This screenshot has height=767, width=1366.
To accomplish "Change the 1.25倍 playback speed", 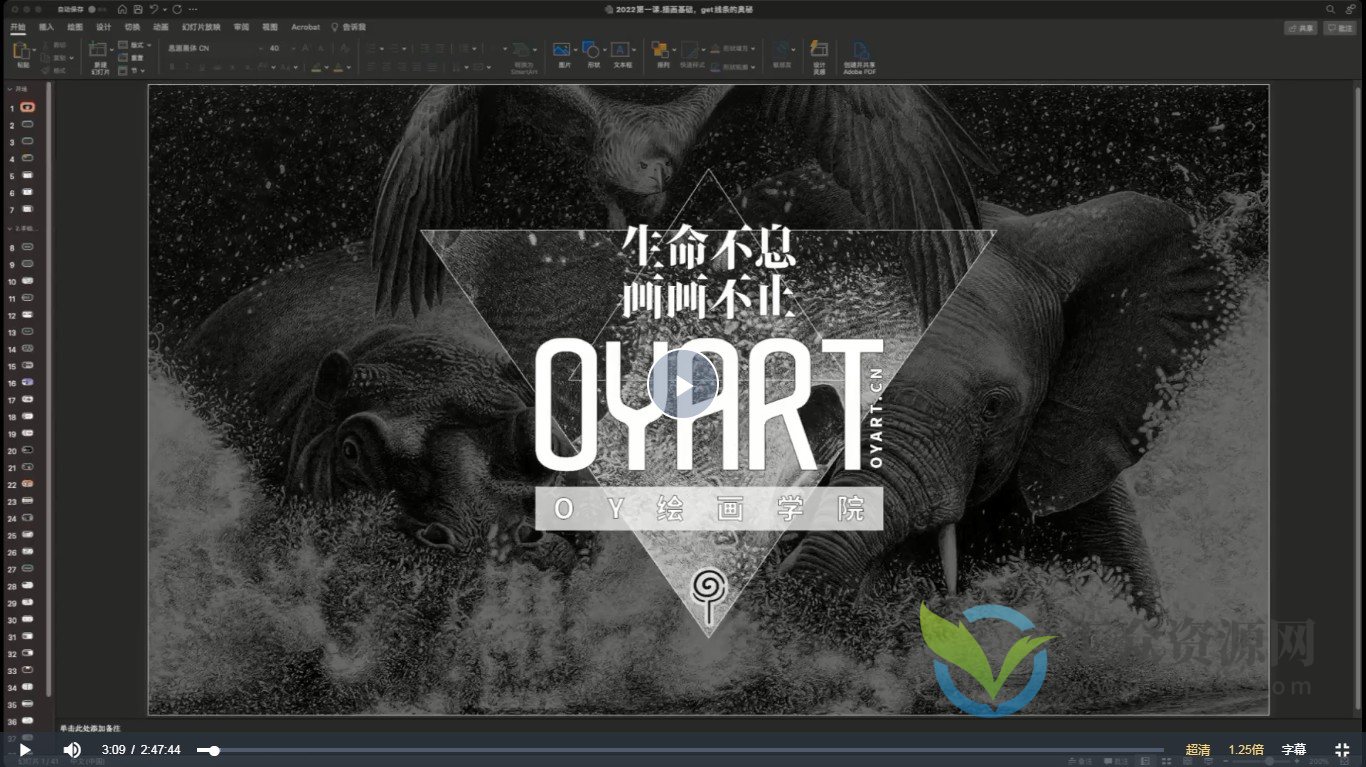I will (x=1246, y=749).
